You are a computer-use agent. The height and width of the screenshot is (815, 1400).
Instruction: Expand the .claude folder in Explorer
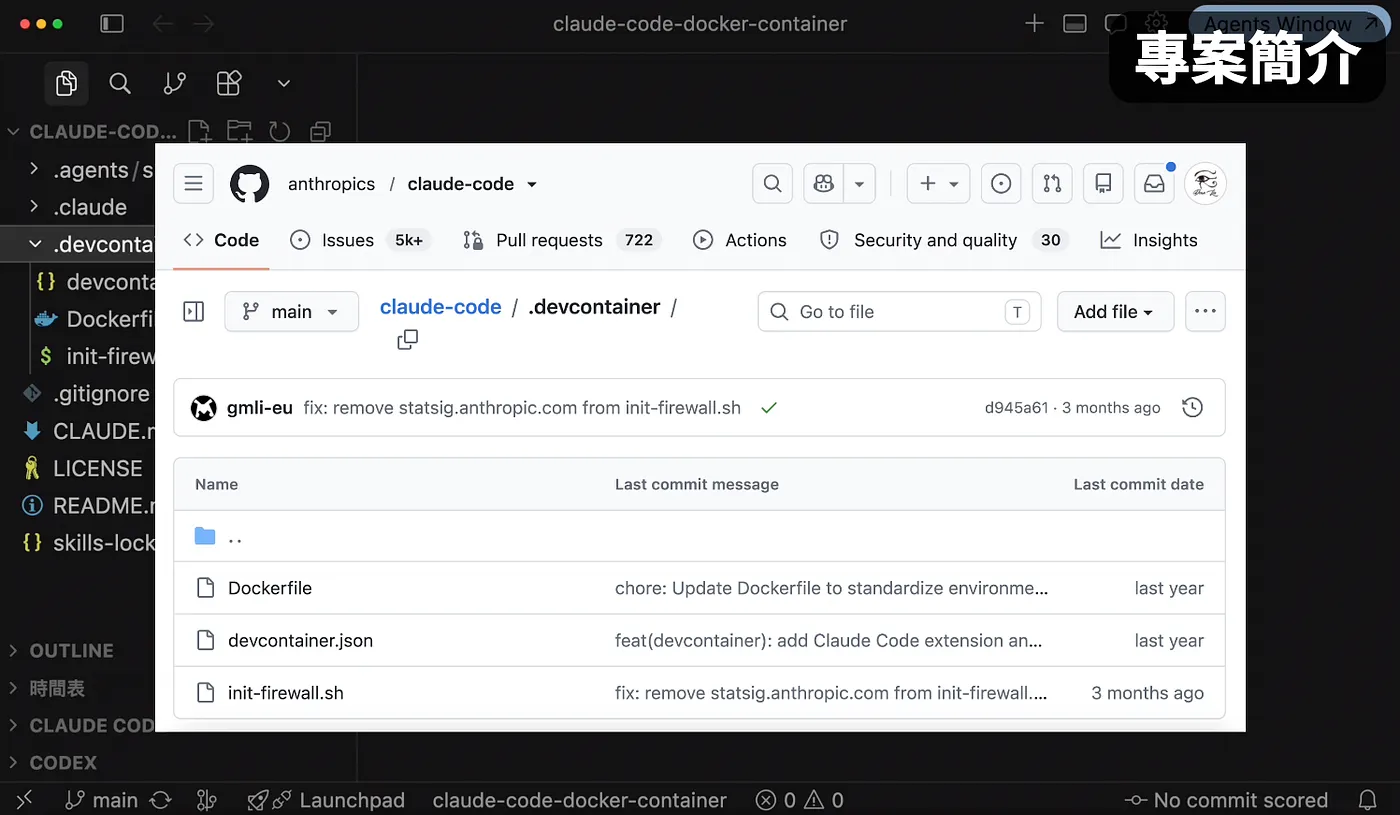coord(35,207)
